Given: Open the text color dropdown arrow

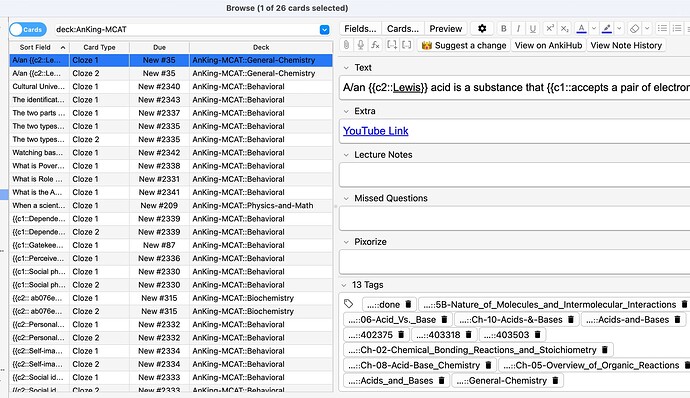Looking at the screenshot, I should (x=594, y=29).
